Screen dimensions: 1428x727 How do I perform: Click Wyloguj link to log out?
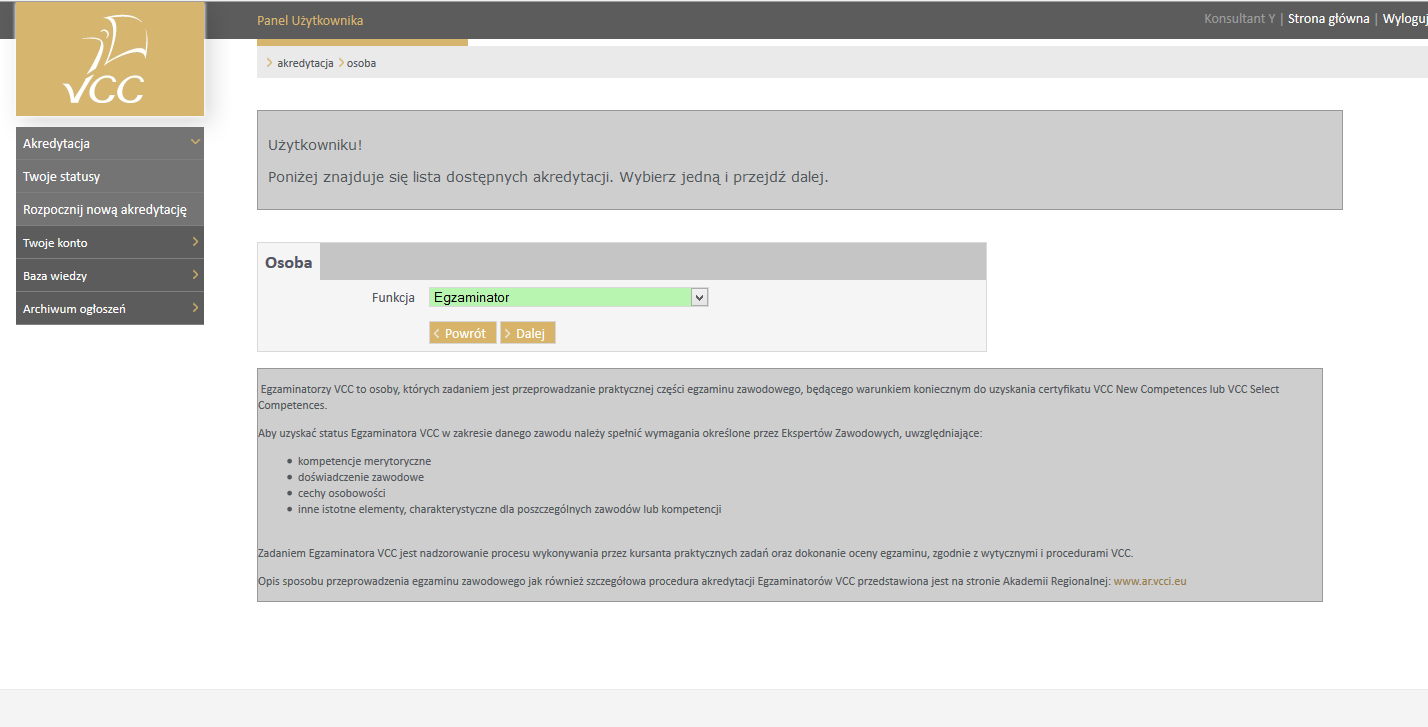click(x=1405, y=19)
